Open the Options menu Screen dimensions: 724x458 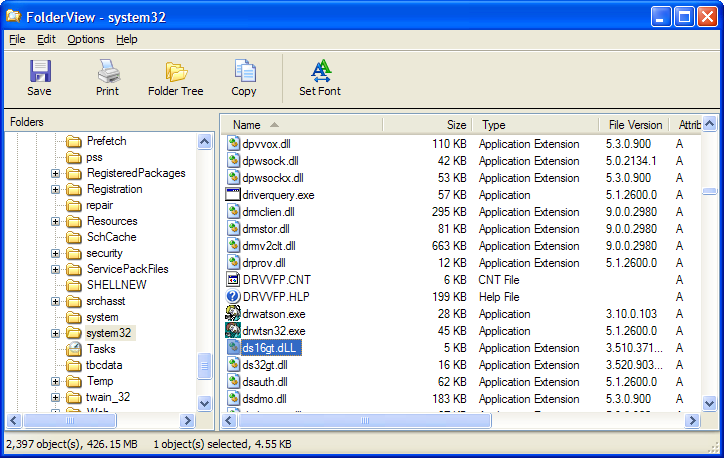click(86, 39)
